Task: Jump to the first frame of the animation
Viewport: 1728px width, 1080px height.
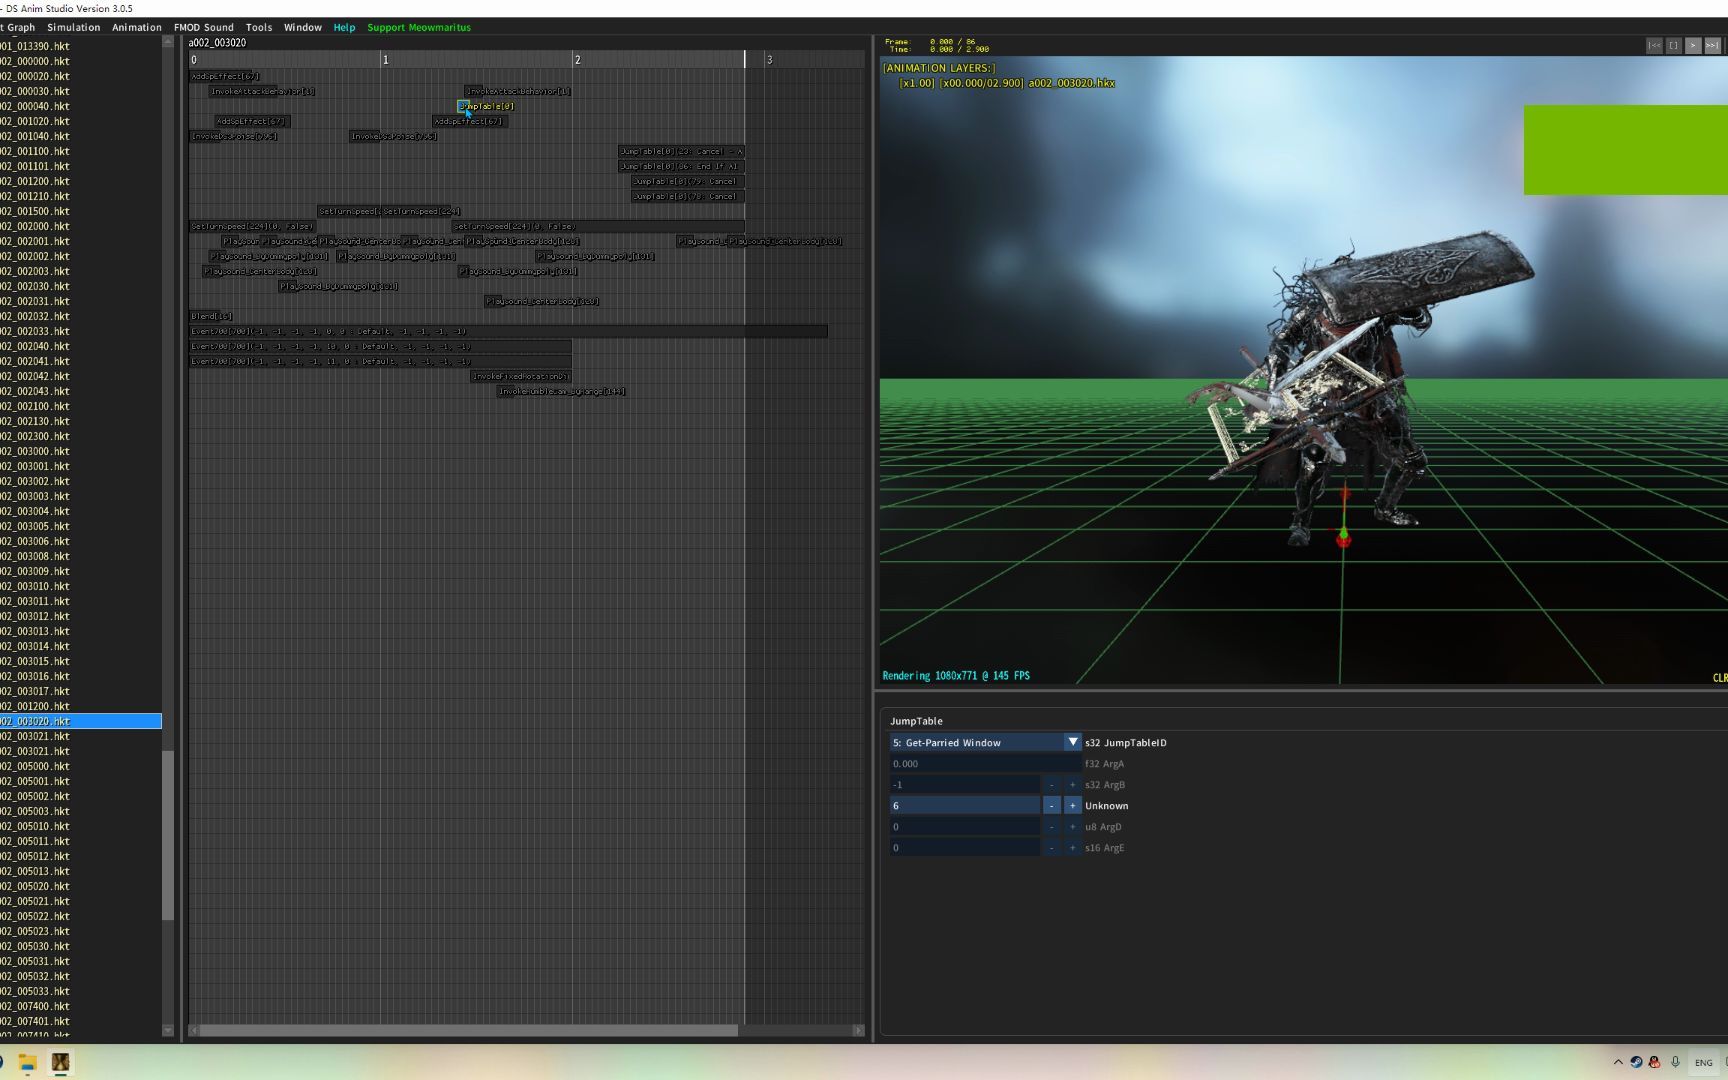Action: pos(1654,45)
